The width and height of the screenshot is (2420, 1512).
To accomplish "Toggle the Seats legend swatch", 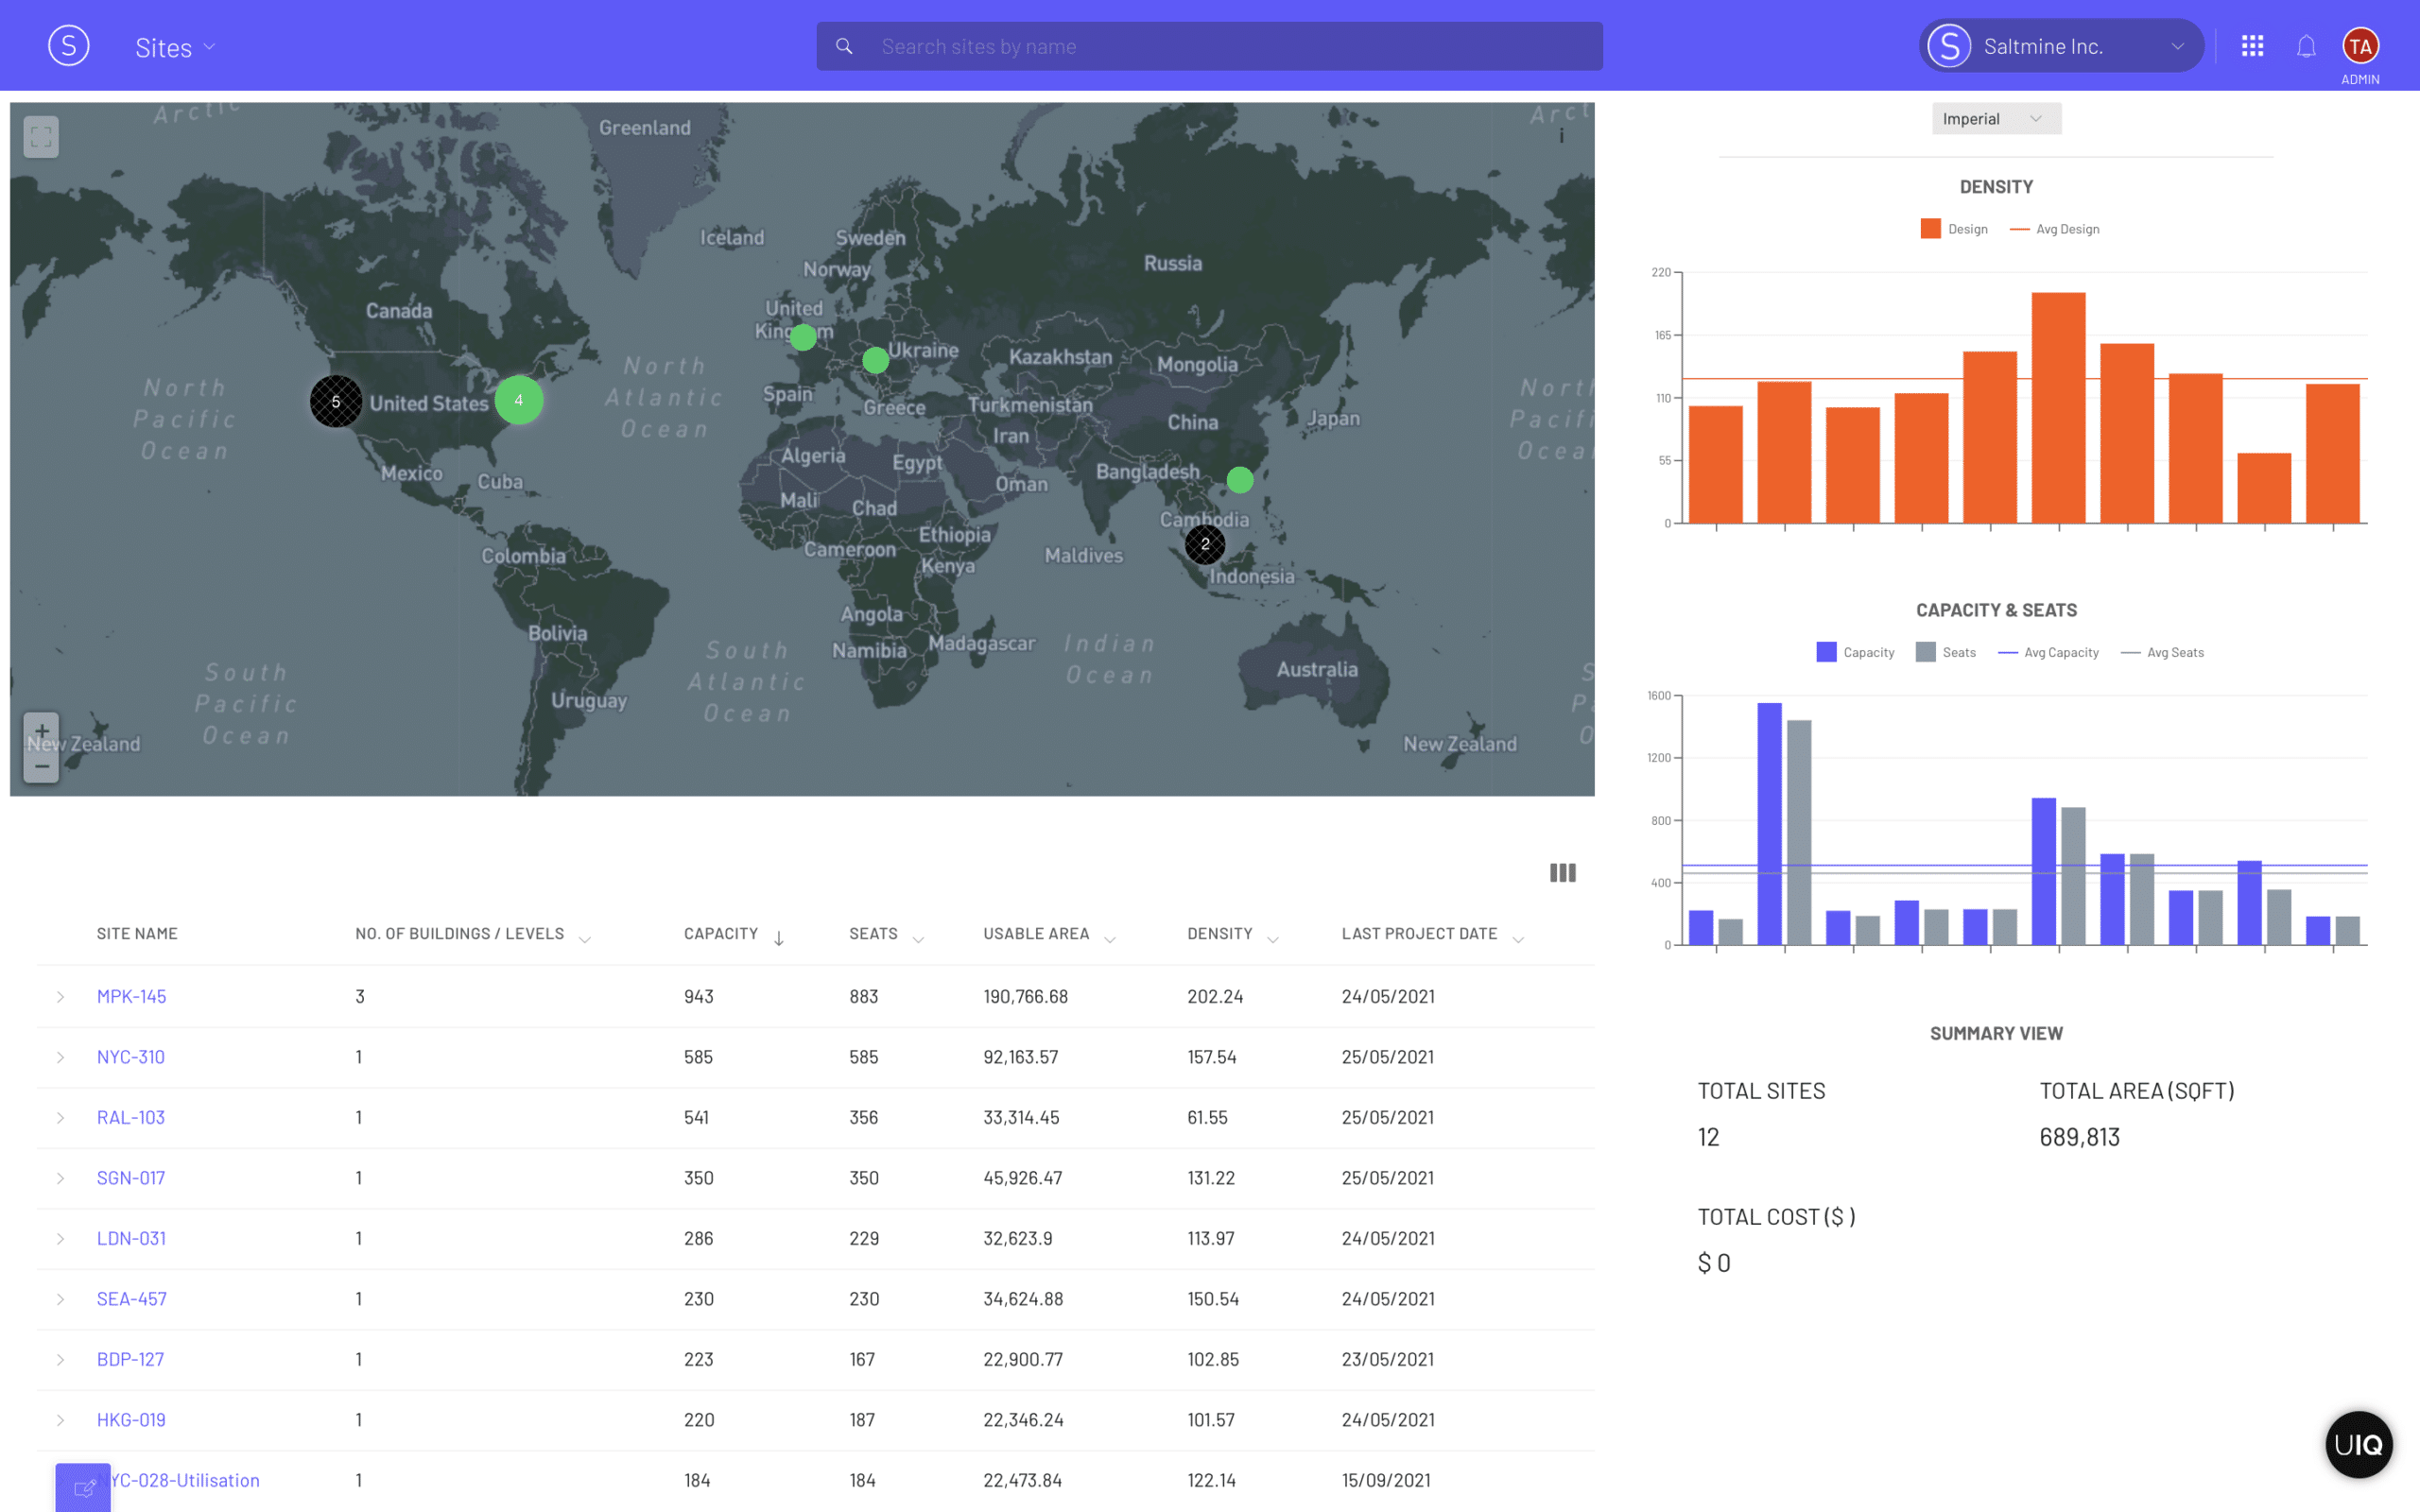I will pyautogui.click(x=1925, y=652).
